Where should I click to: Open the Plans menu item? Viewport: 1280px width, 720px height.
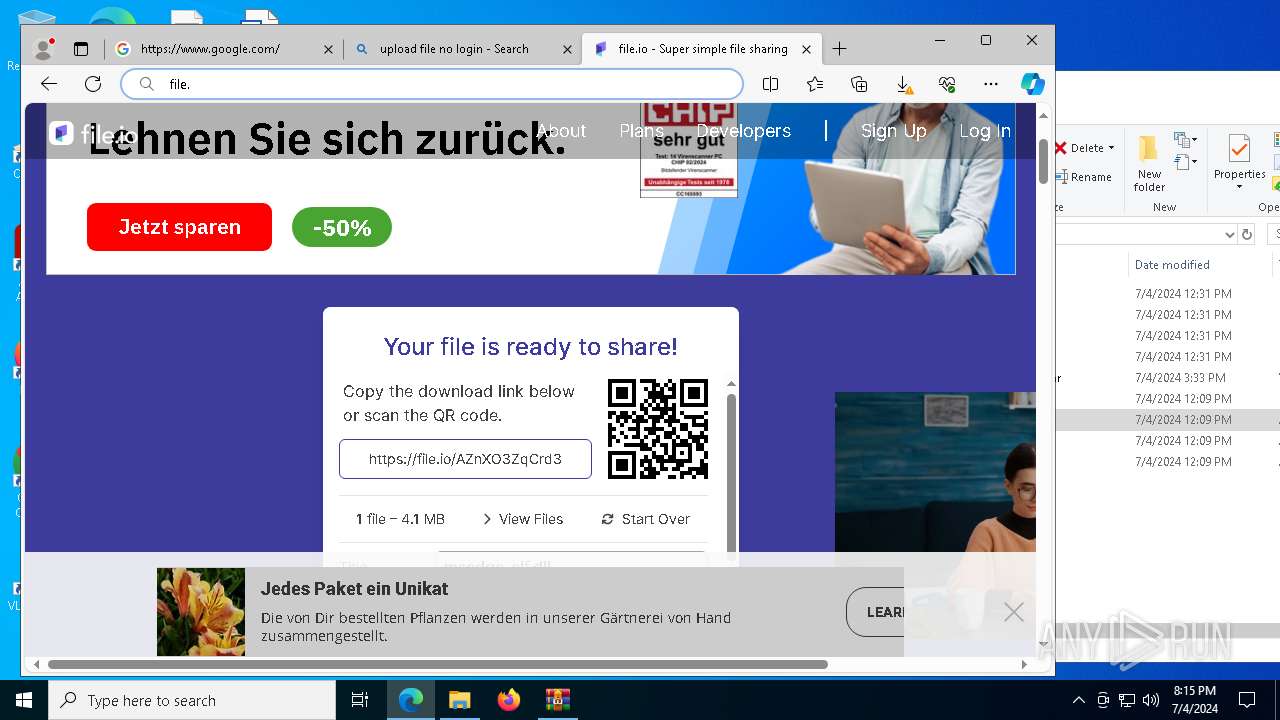click(x=641, y=131)
